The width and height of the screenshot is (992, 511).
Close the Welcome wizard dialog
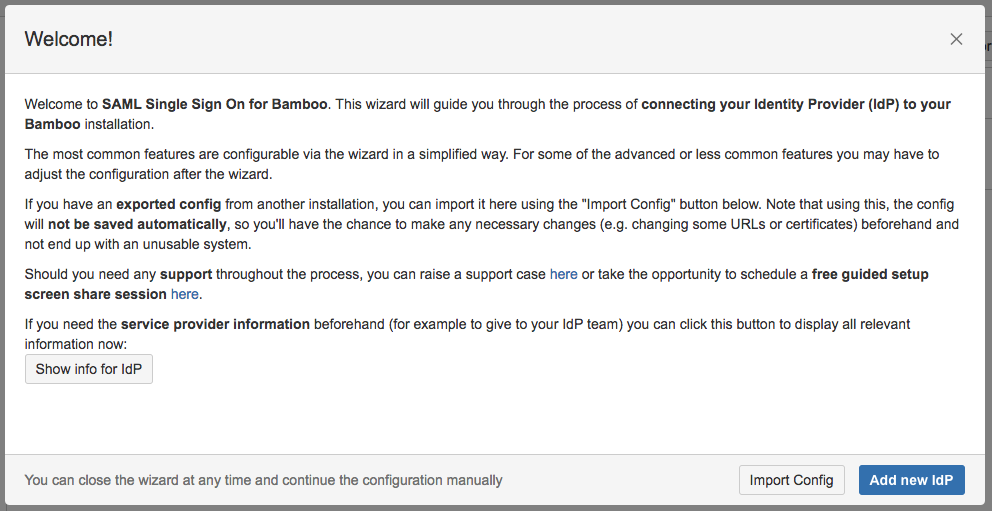(956, 39)
